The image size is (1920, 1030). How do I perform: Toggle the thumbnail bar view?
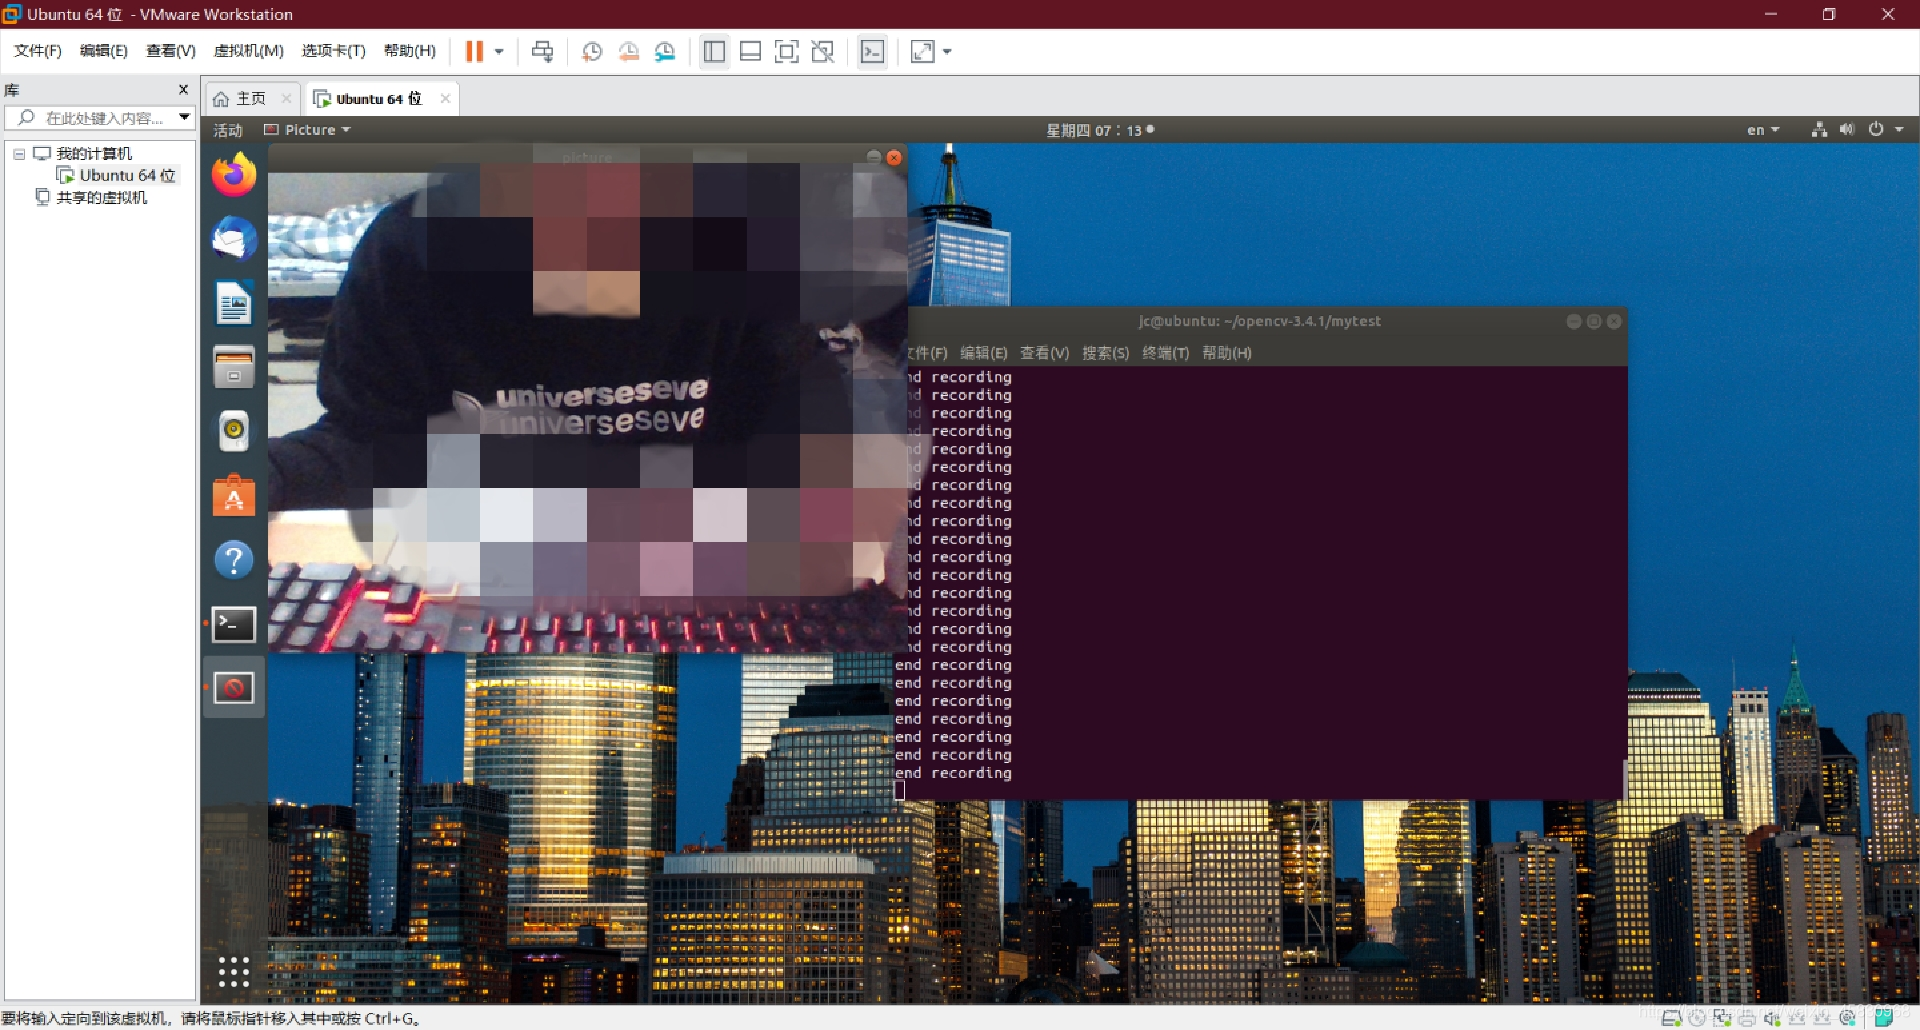pyautogui.click(x=751, y=51)
